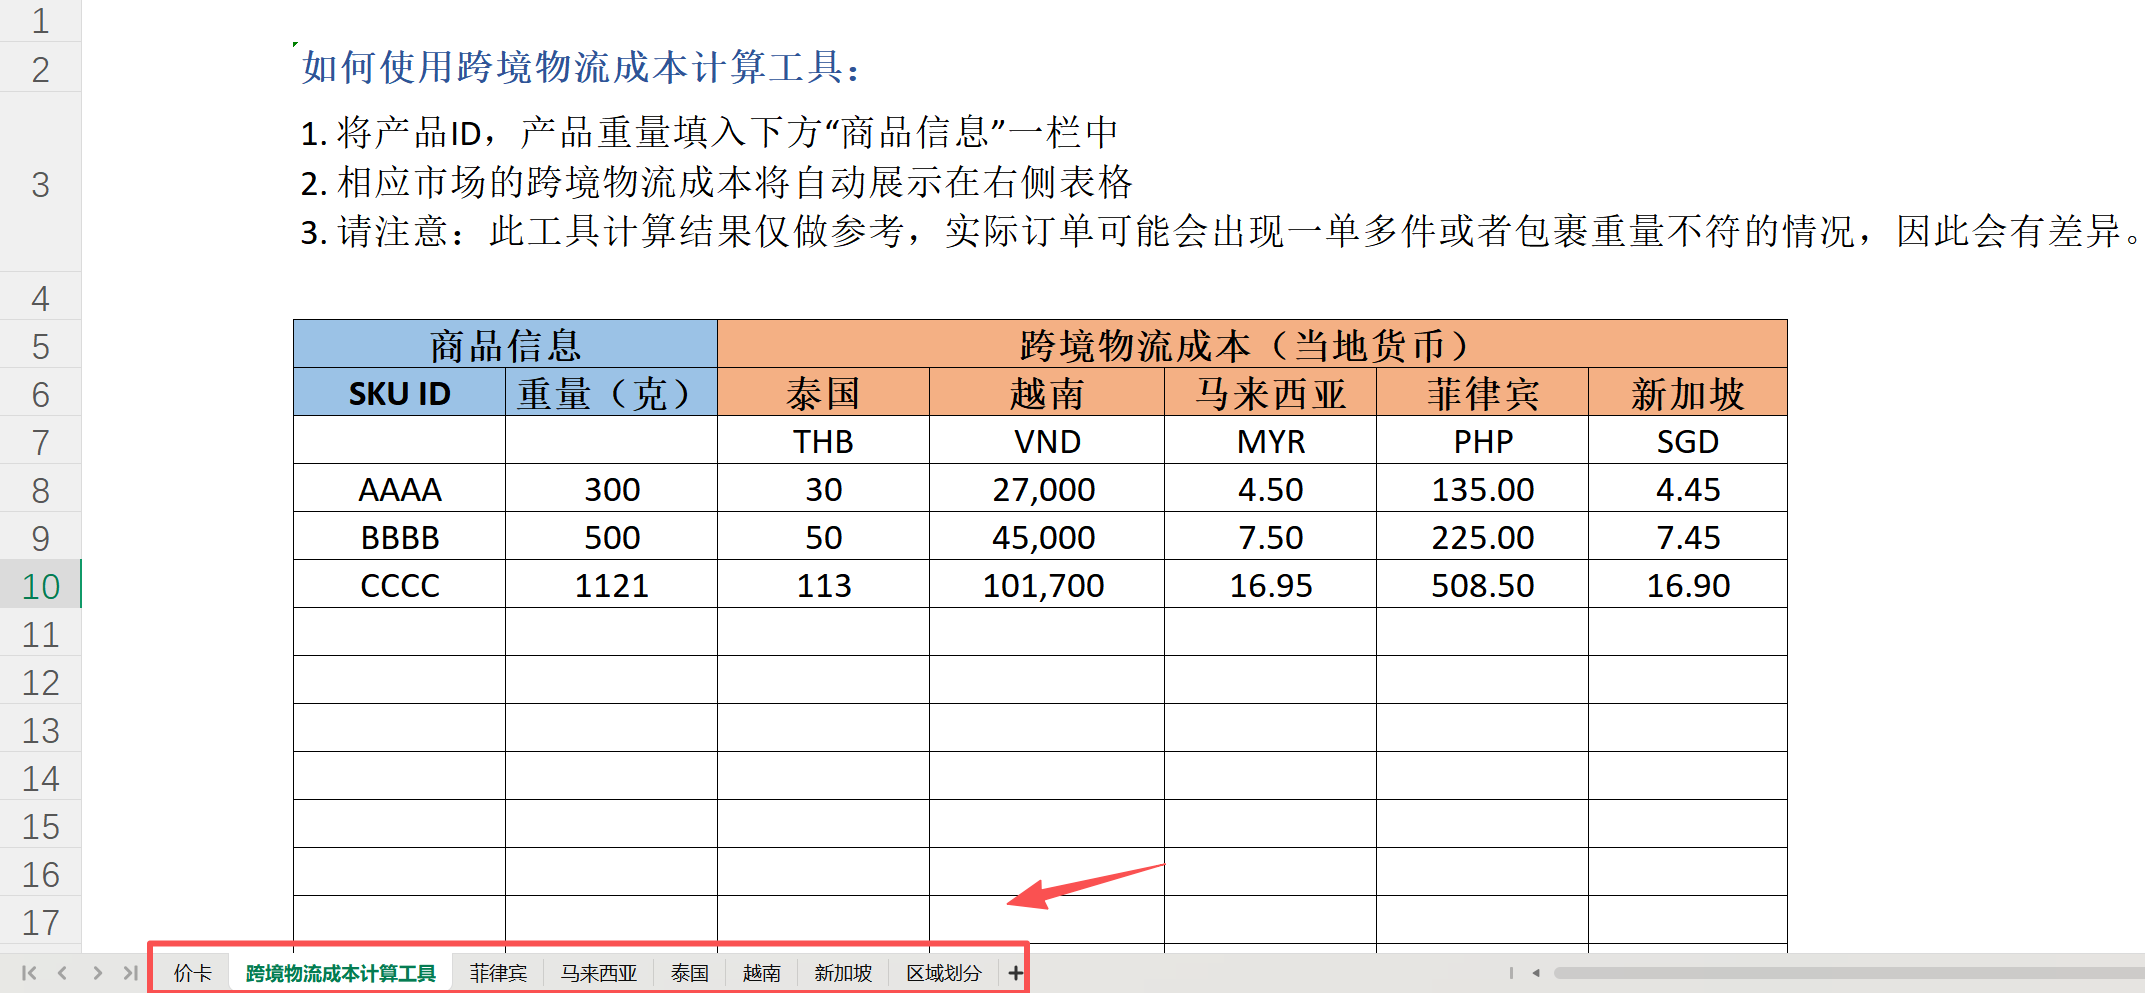Screen dimensions: 2145x993
Task: Jump to the first sheet tab navigation arrow
Action: point(29,971)
